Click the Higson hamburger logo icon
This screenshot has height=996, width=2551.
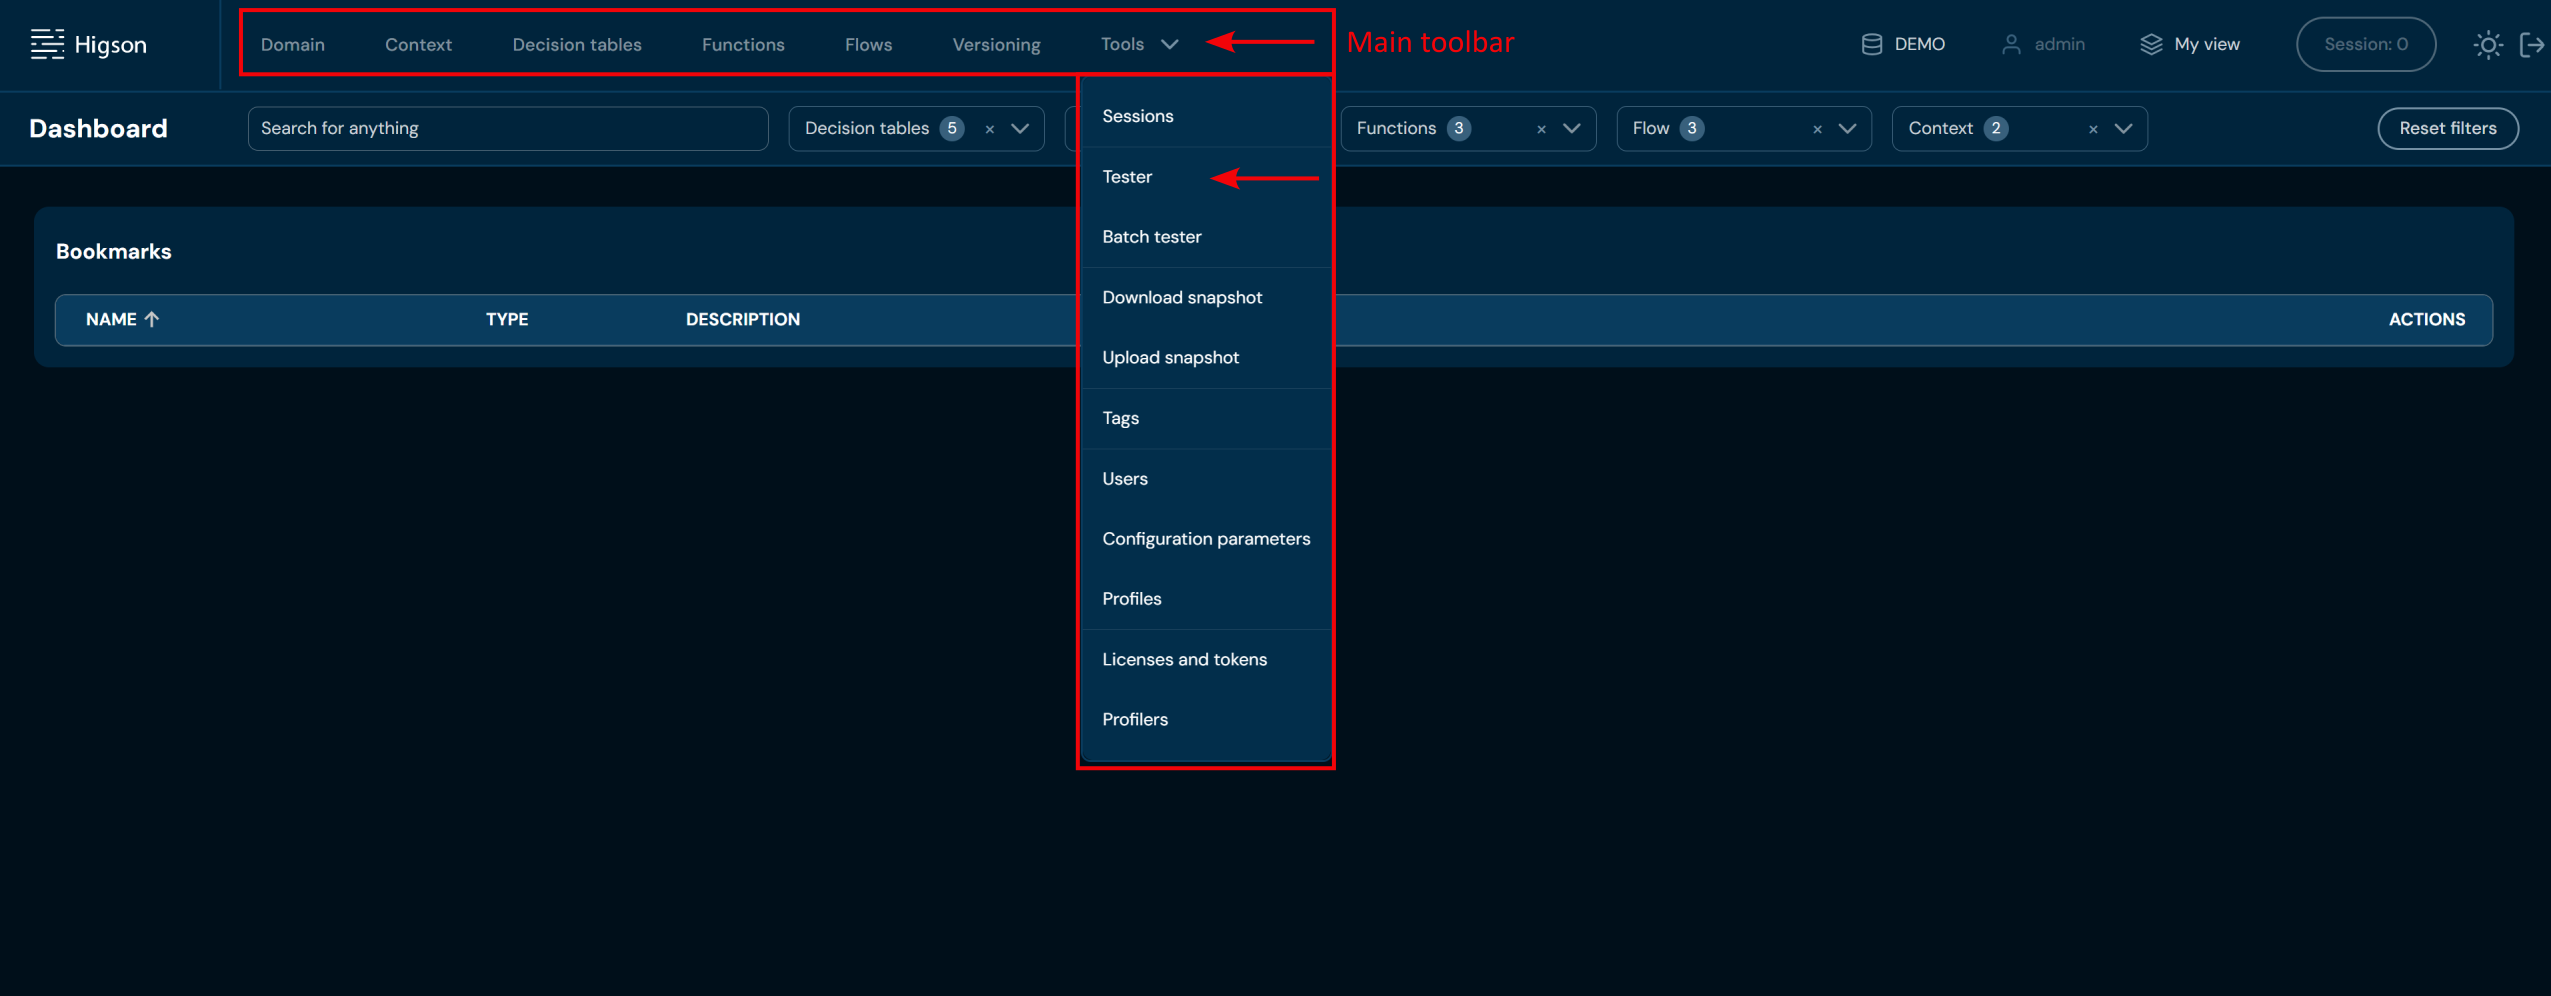pos(47,44)
